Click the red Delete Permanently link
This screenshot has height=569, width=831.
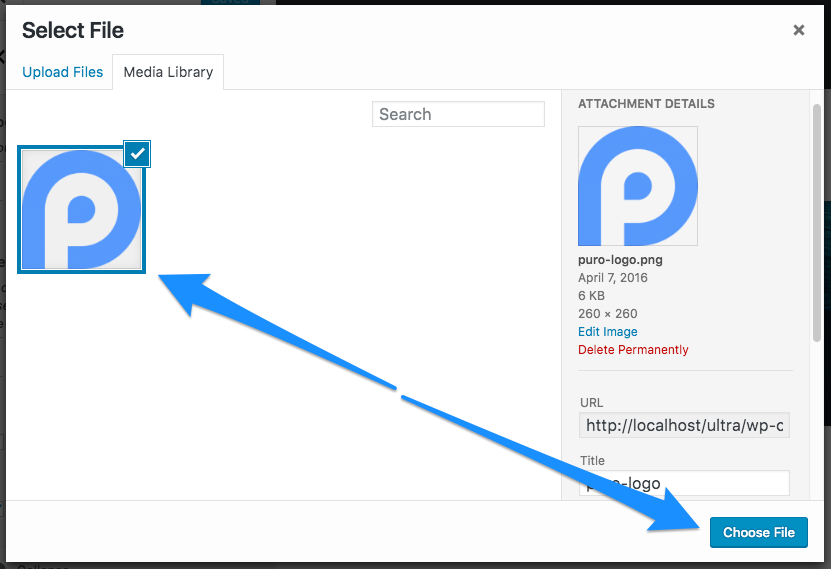pyautogui.click(x=633, y=350)
